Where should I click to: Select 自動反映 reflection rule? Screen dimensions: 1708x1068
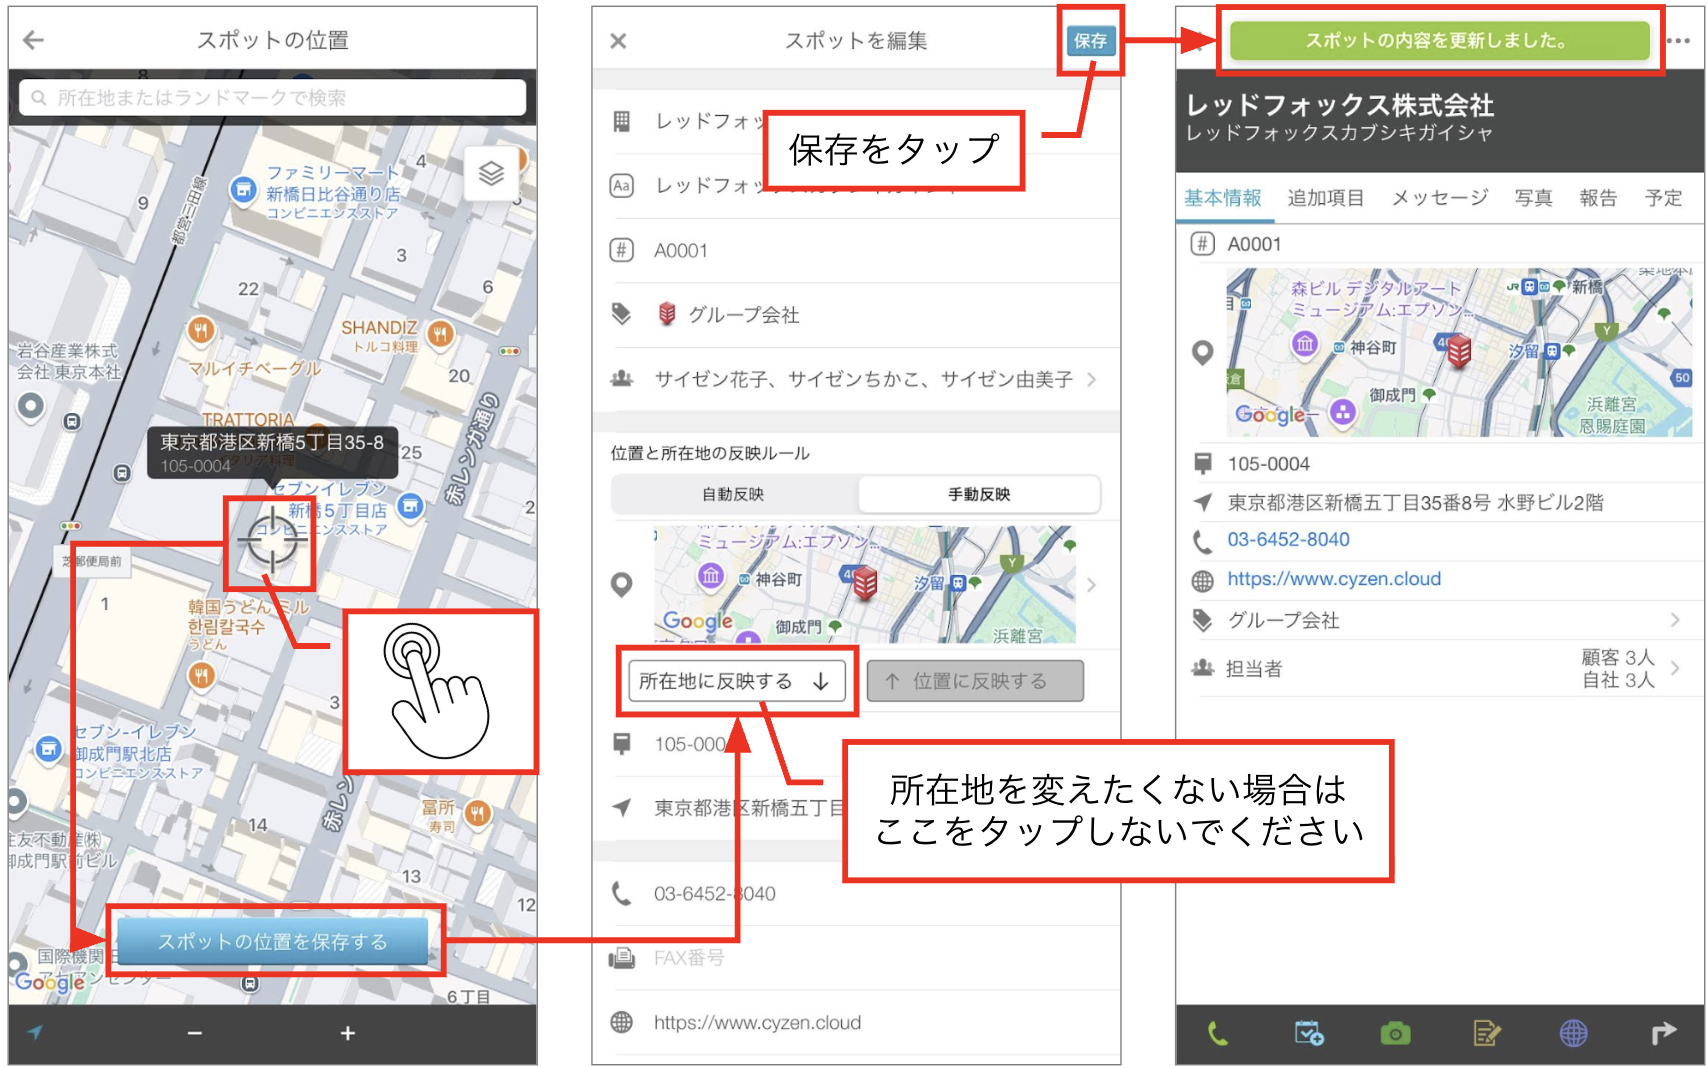tap(733, 494)
